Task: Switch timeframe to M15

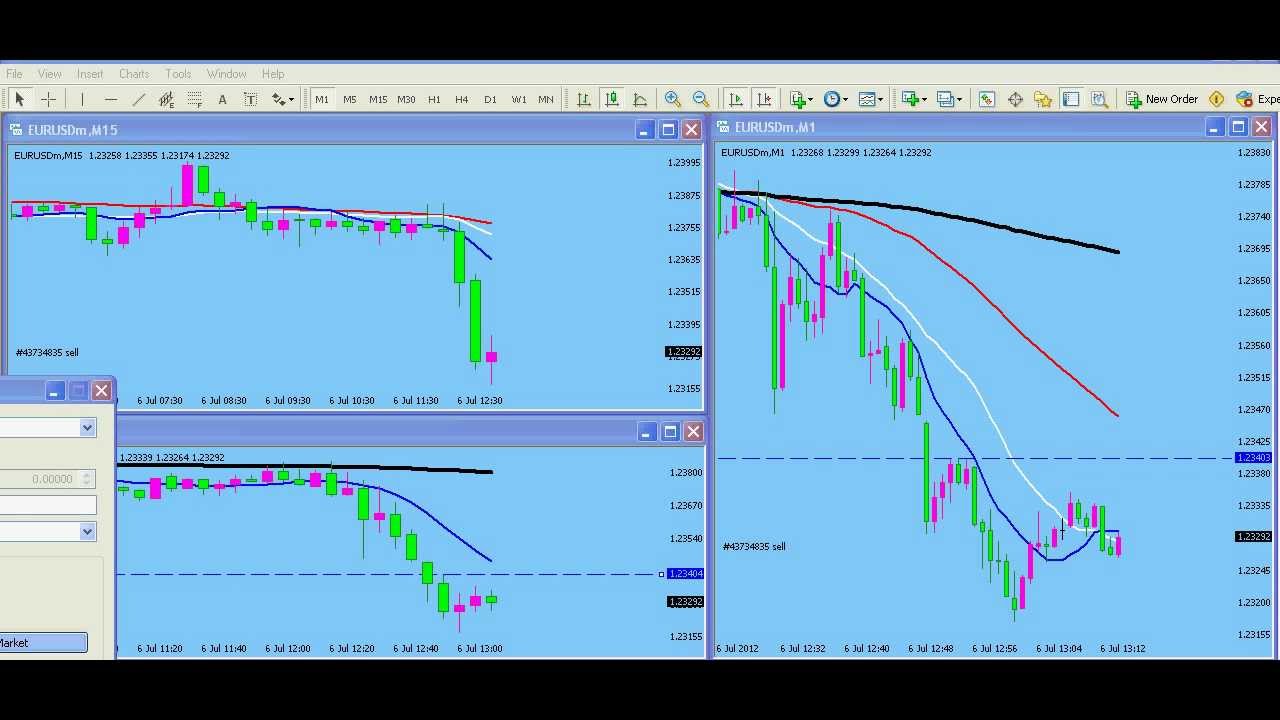Action: pos(378,99)
